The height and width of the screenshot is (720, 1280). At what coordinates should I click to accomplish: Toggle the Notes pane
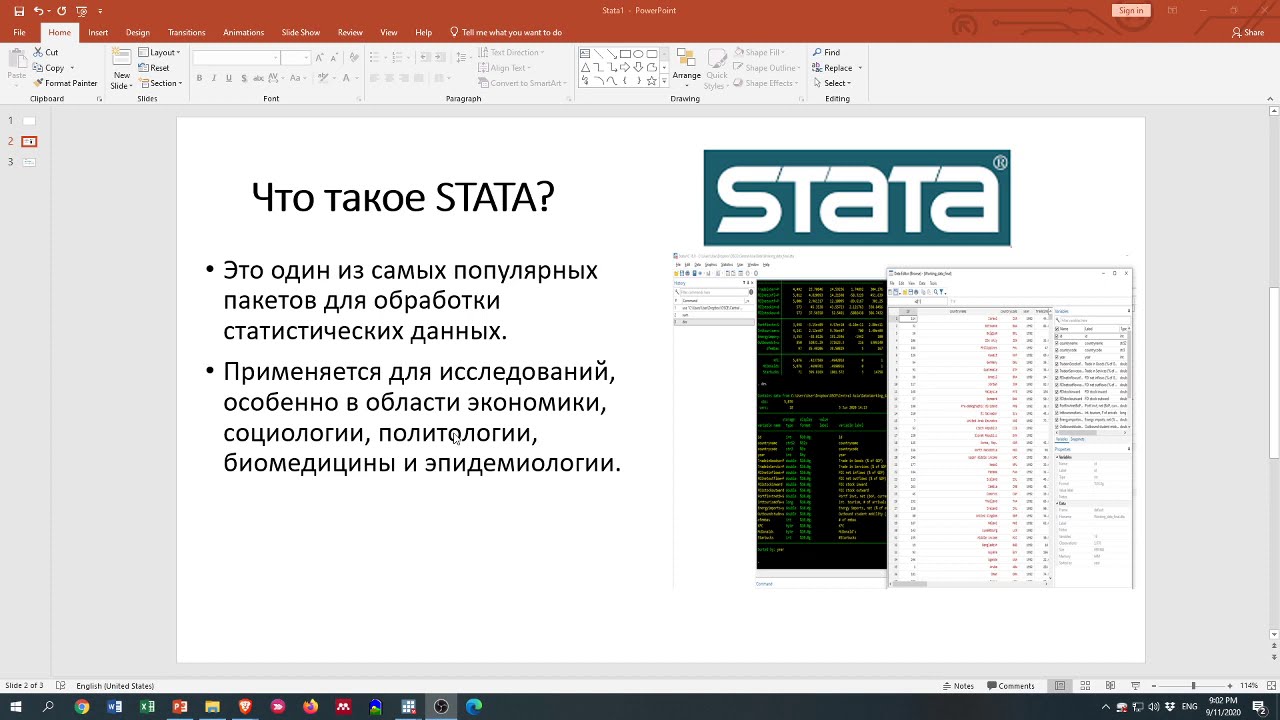(958, 686)
